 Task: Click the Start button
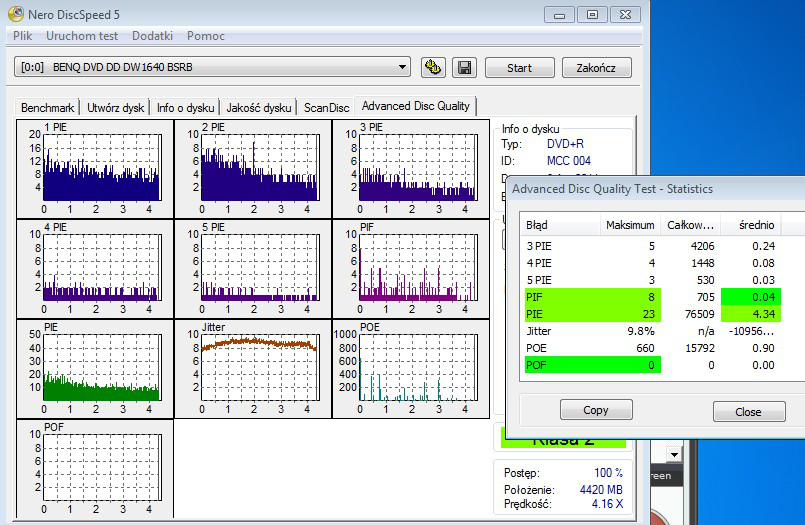pyautogui.click(x=520, y=68)
